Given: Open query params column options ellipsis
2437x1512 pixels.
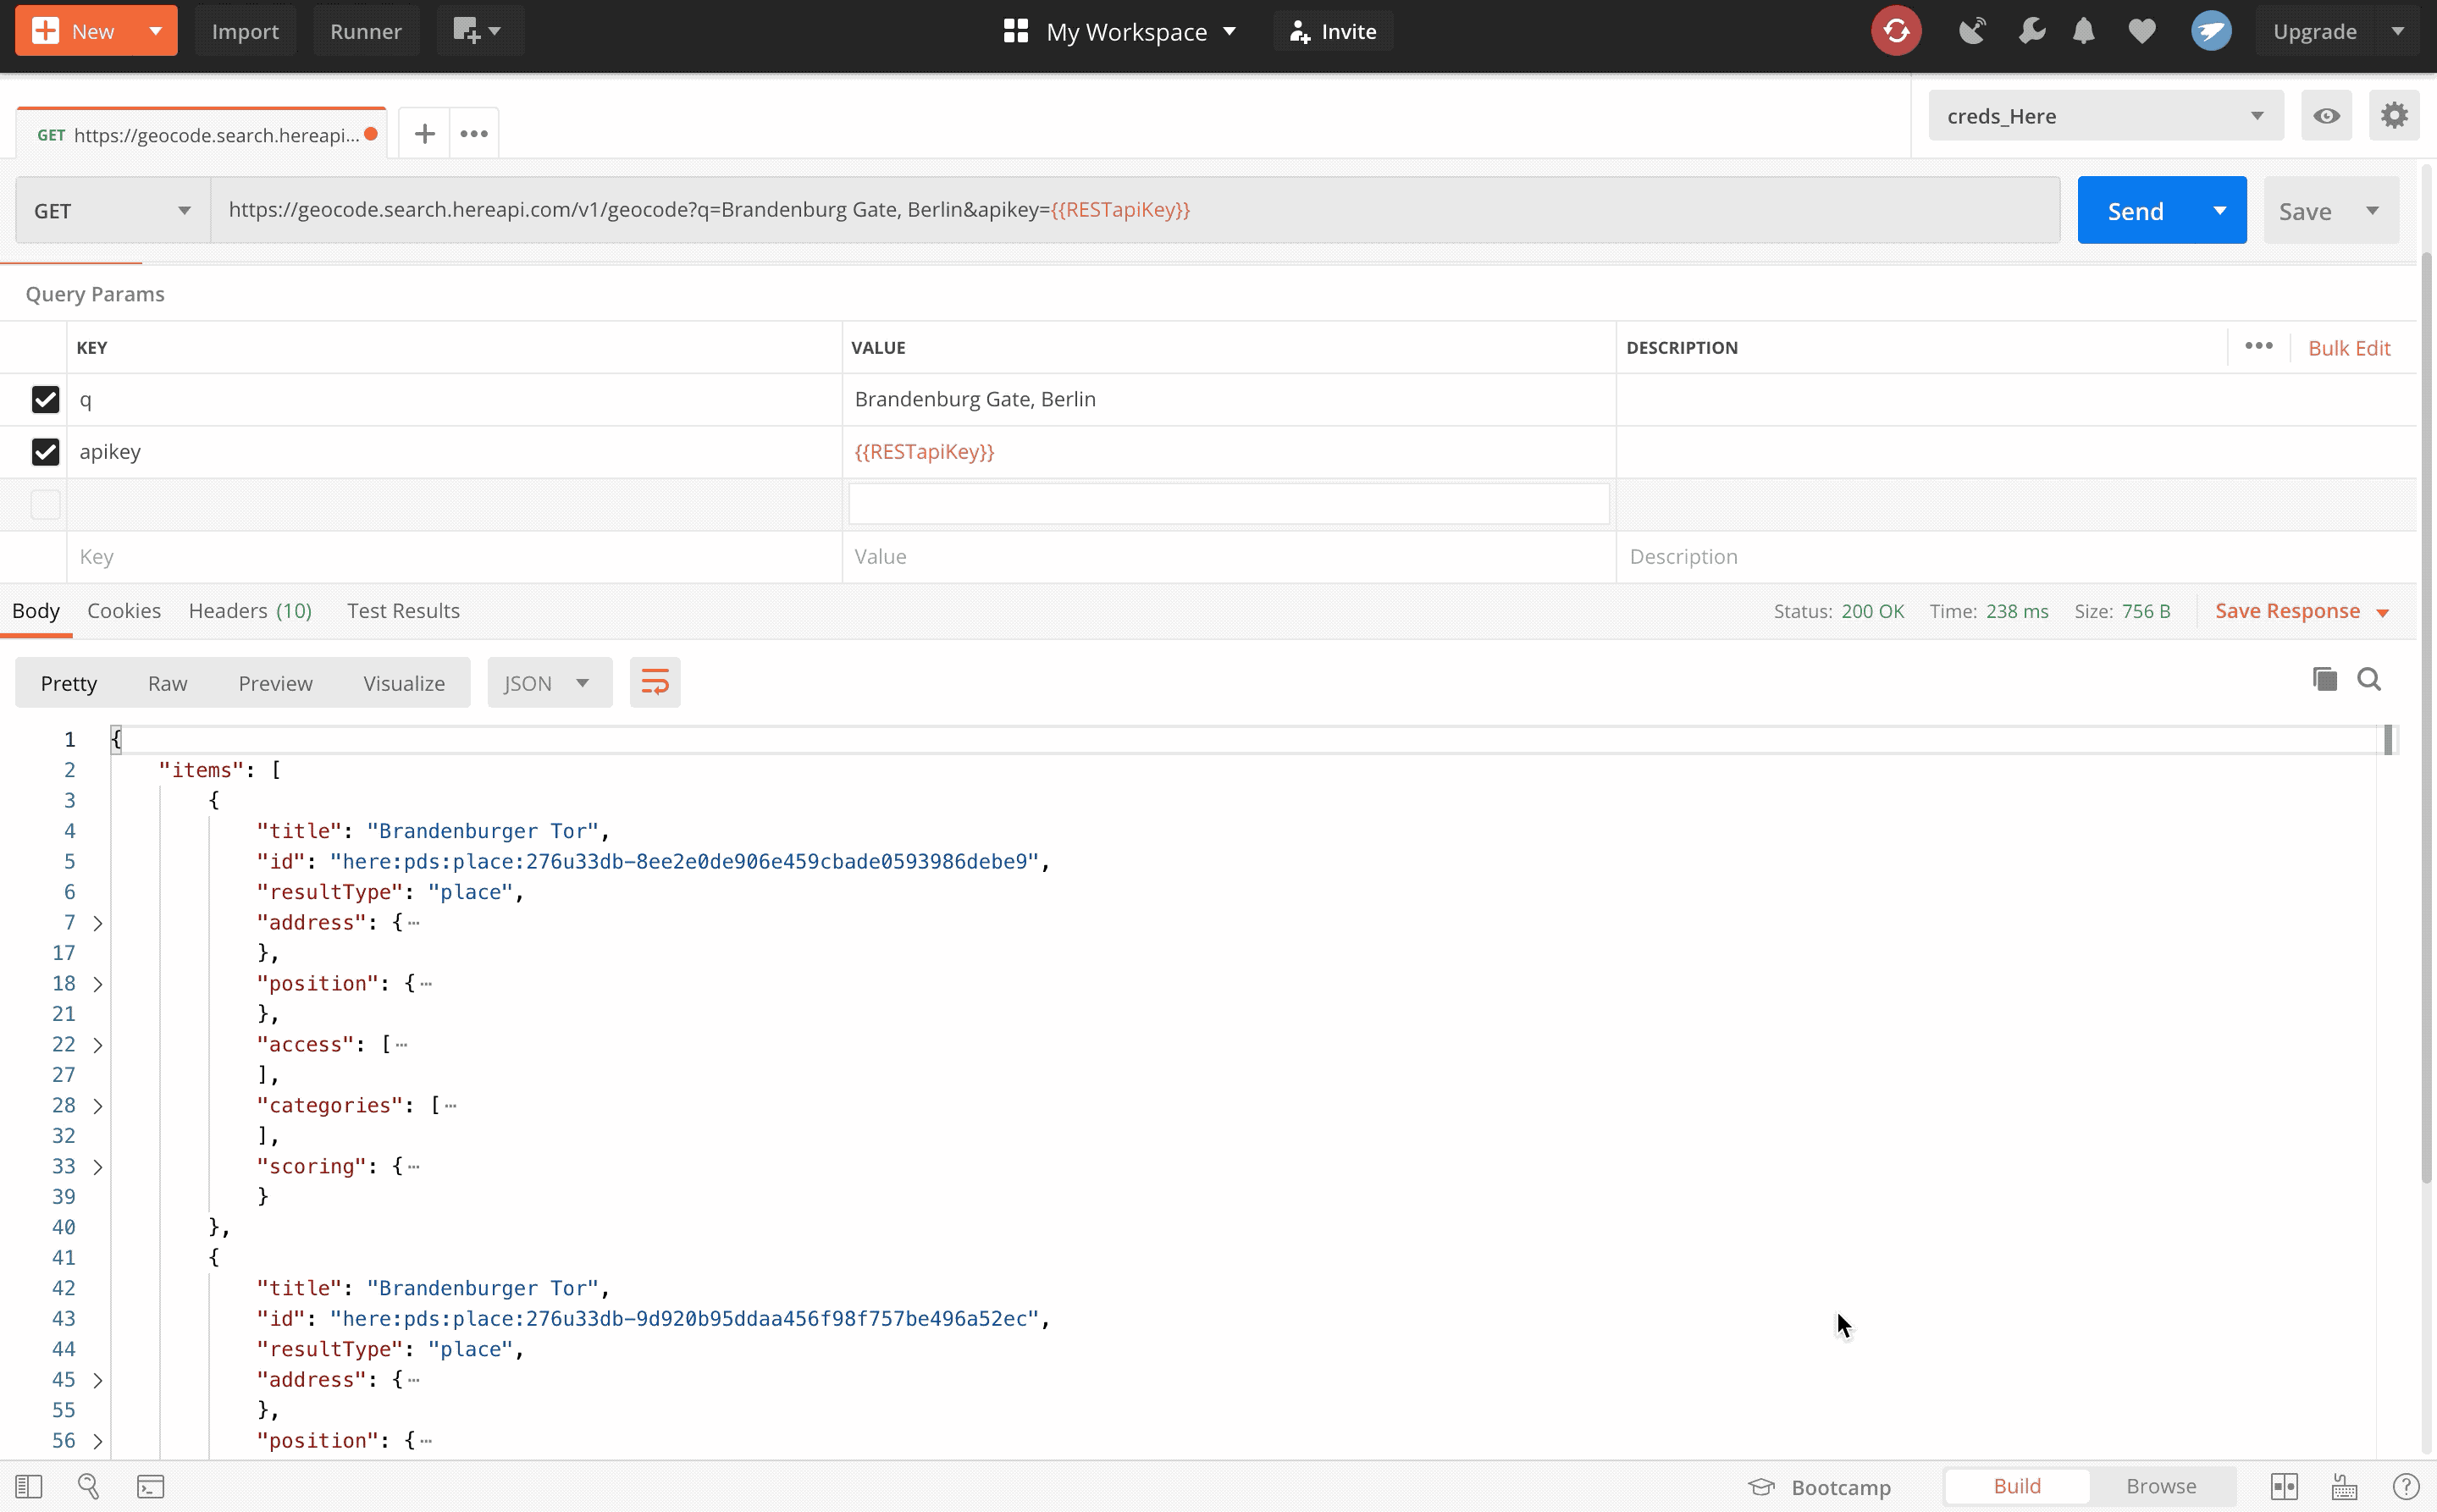Looking at the screenshot, I should tap(2259, 346).
